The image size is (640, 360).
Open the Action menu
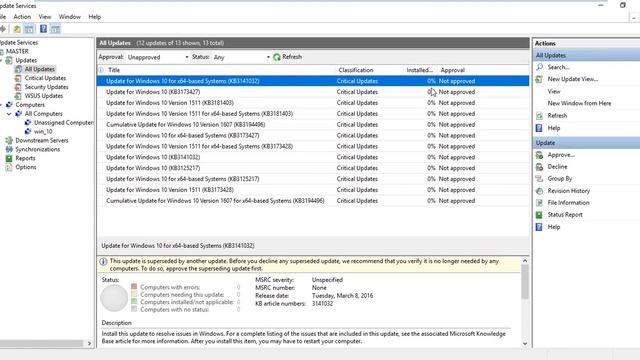click(x=22, y=17)
